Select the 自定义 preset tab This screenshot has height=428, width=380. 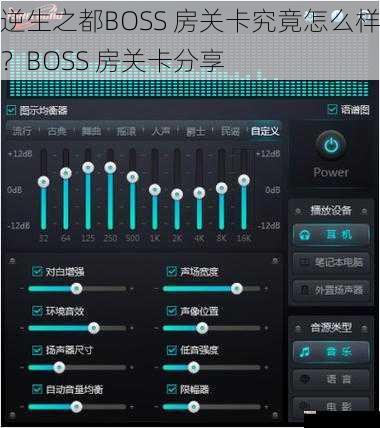click(x=265, y=131)
